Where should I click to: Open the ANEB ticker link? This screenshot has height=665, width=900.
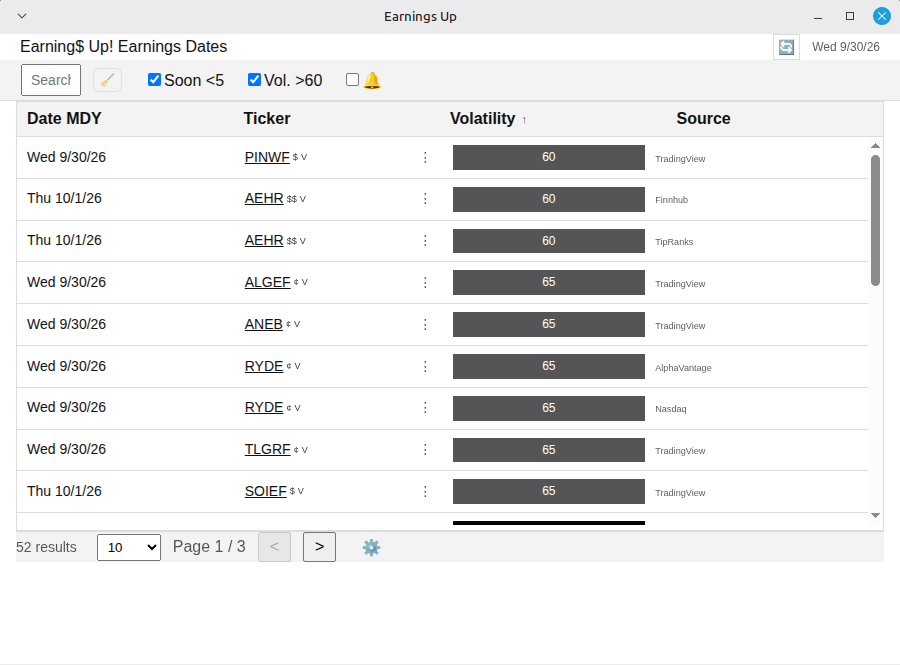[x=263, y=324]
